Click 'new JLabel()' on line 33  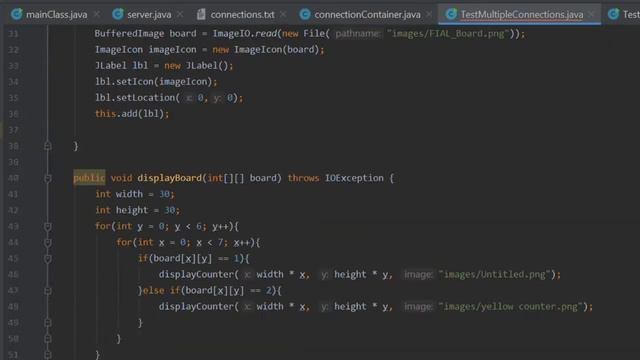pos(196,66)
